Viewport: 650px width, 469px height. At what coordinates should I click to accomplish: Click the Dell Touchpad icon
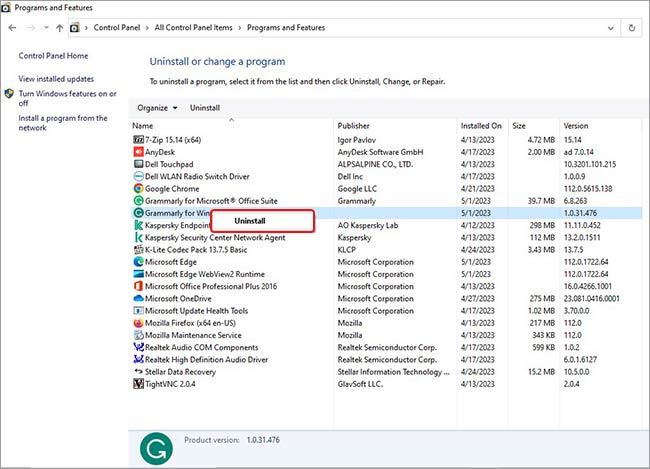click(138, 164)
